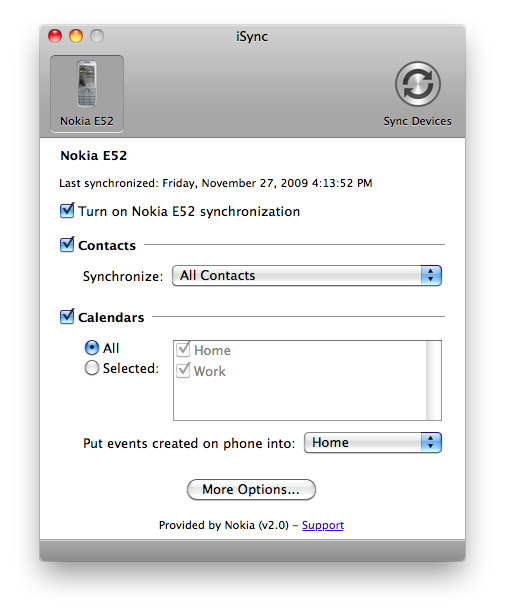Viewport: 505px width, 616px height.
Task: Click the Nokia E52 heading text
Action: [x=94, y=156]
